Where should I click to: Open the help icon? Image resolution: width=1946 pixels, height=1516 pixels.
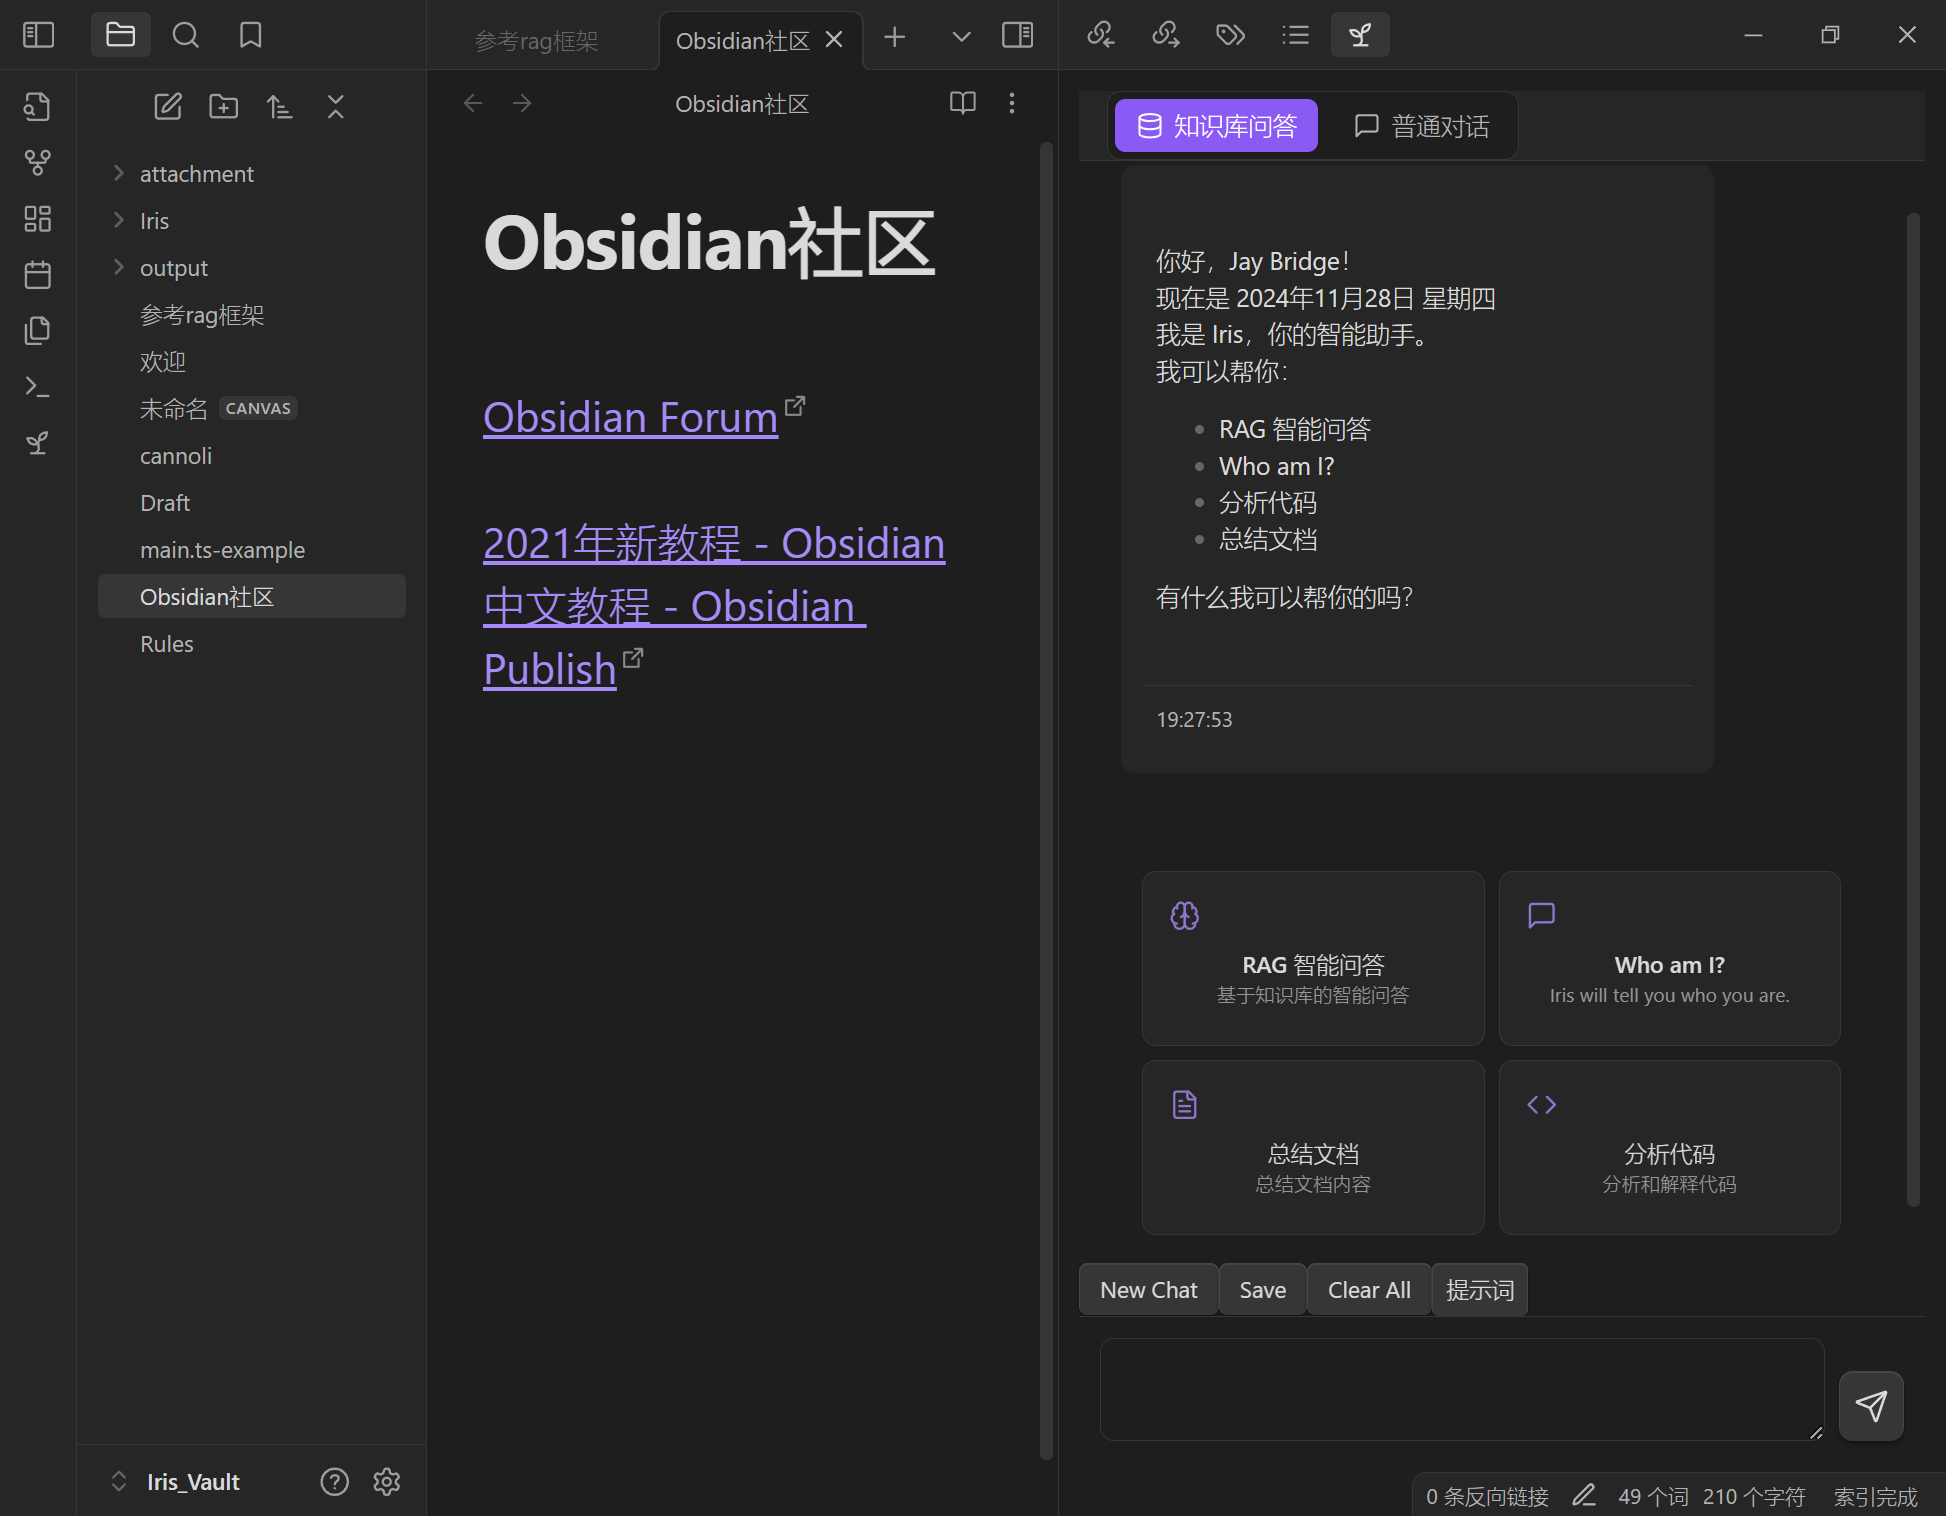(335, 1482)
